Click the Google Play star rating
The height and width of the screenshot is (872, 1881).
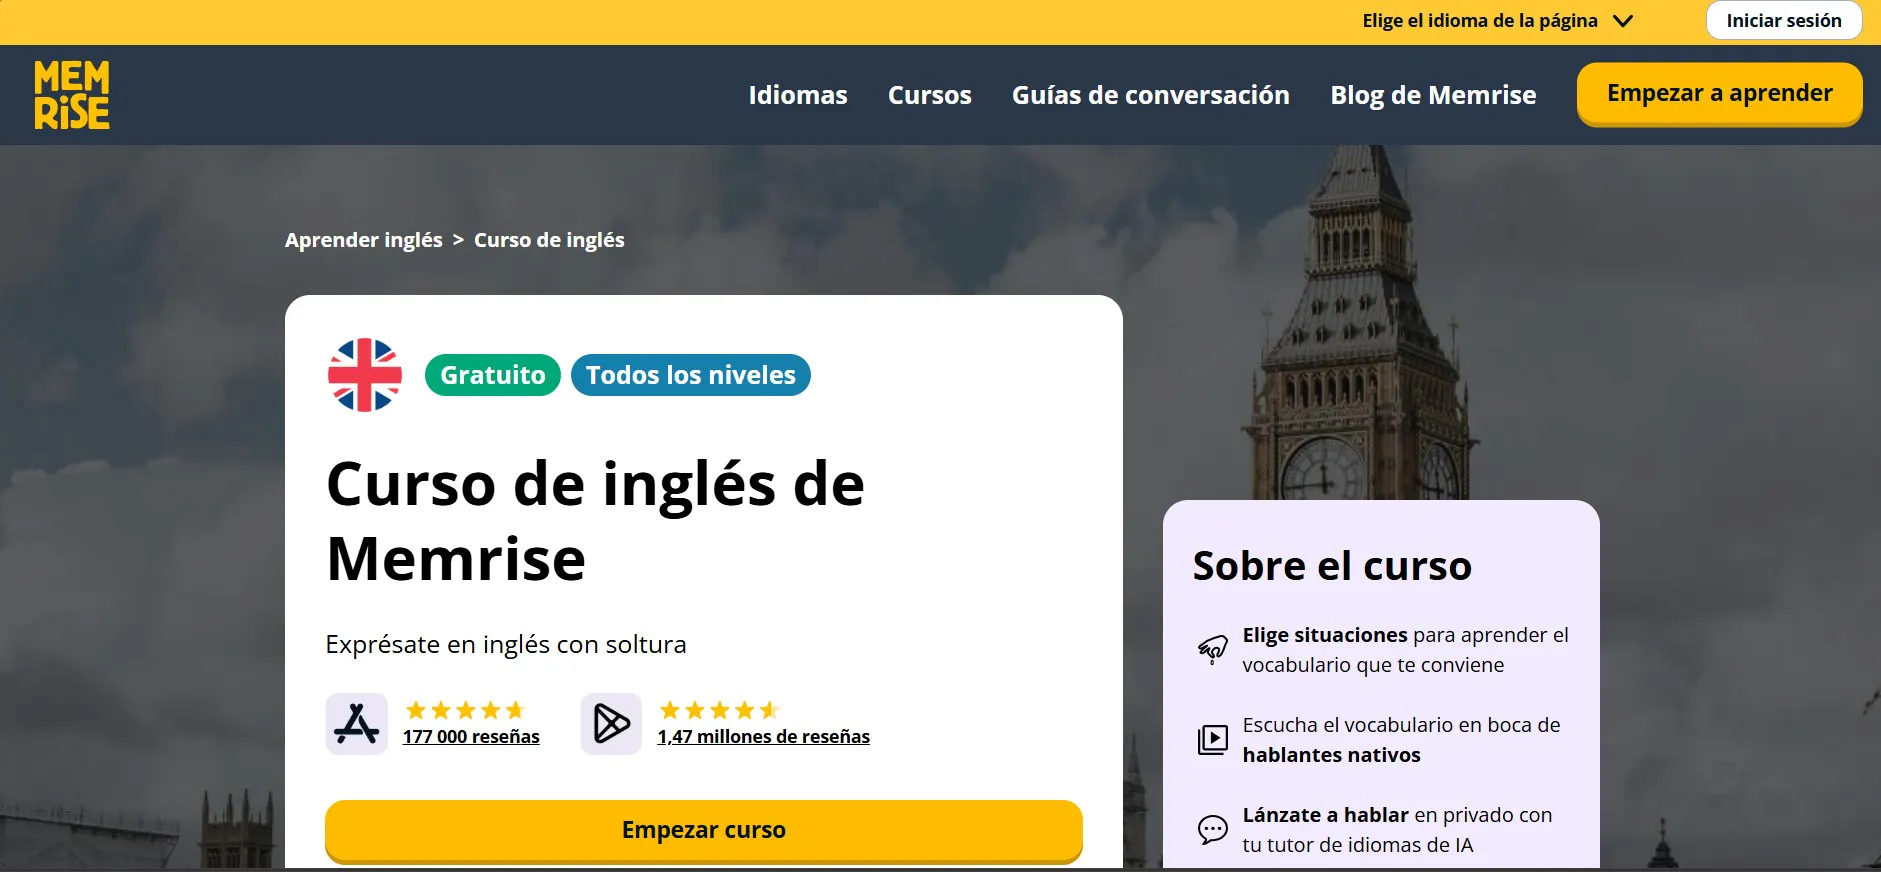[x=719, y=710]
